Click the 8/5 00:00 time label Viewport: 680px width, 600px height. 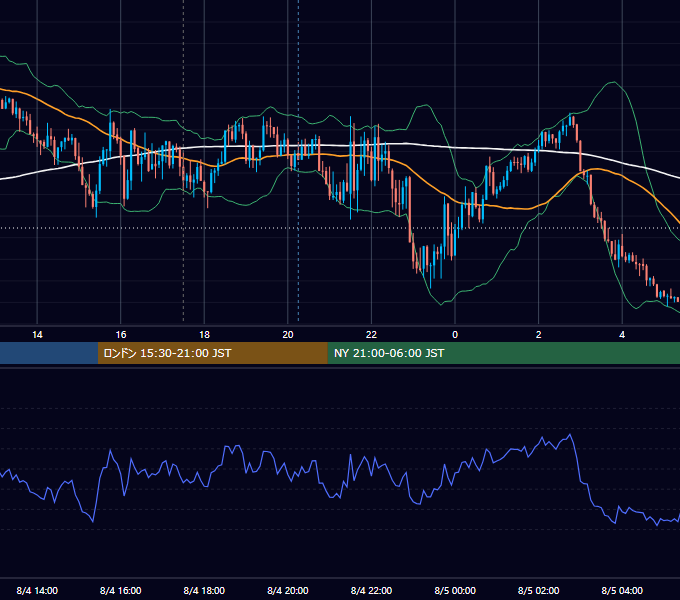click(x=455, y=590)
